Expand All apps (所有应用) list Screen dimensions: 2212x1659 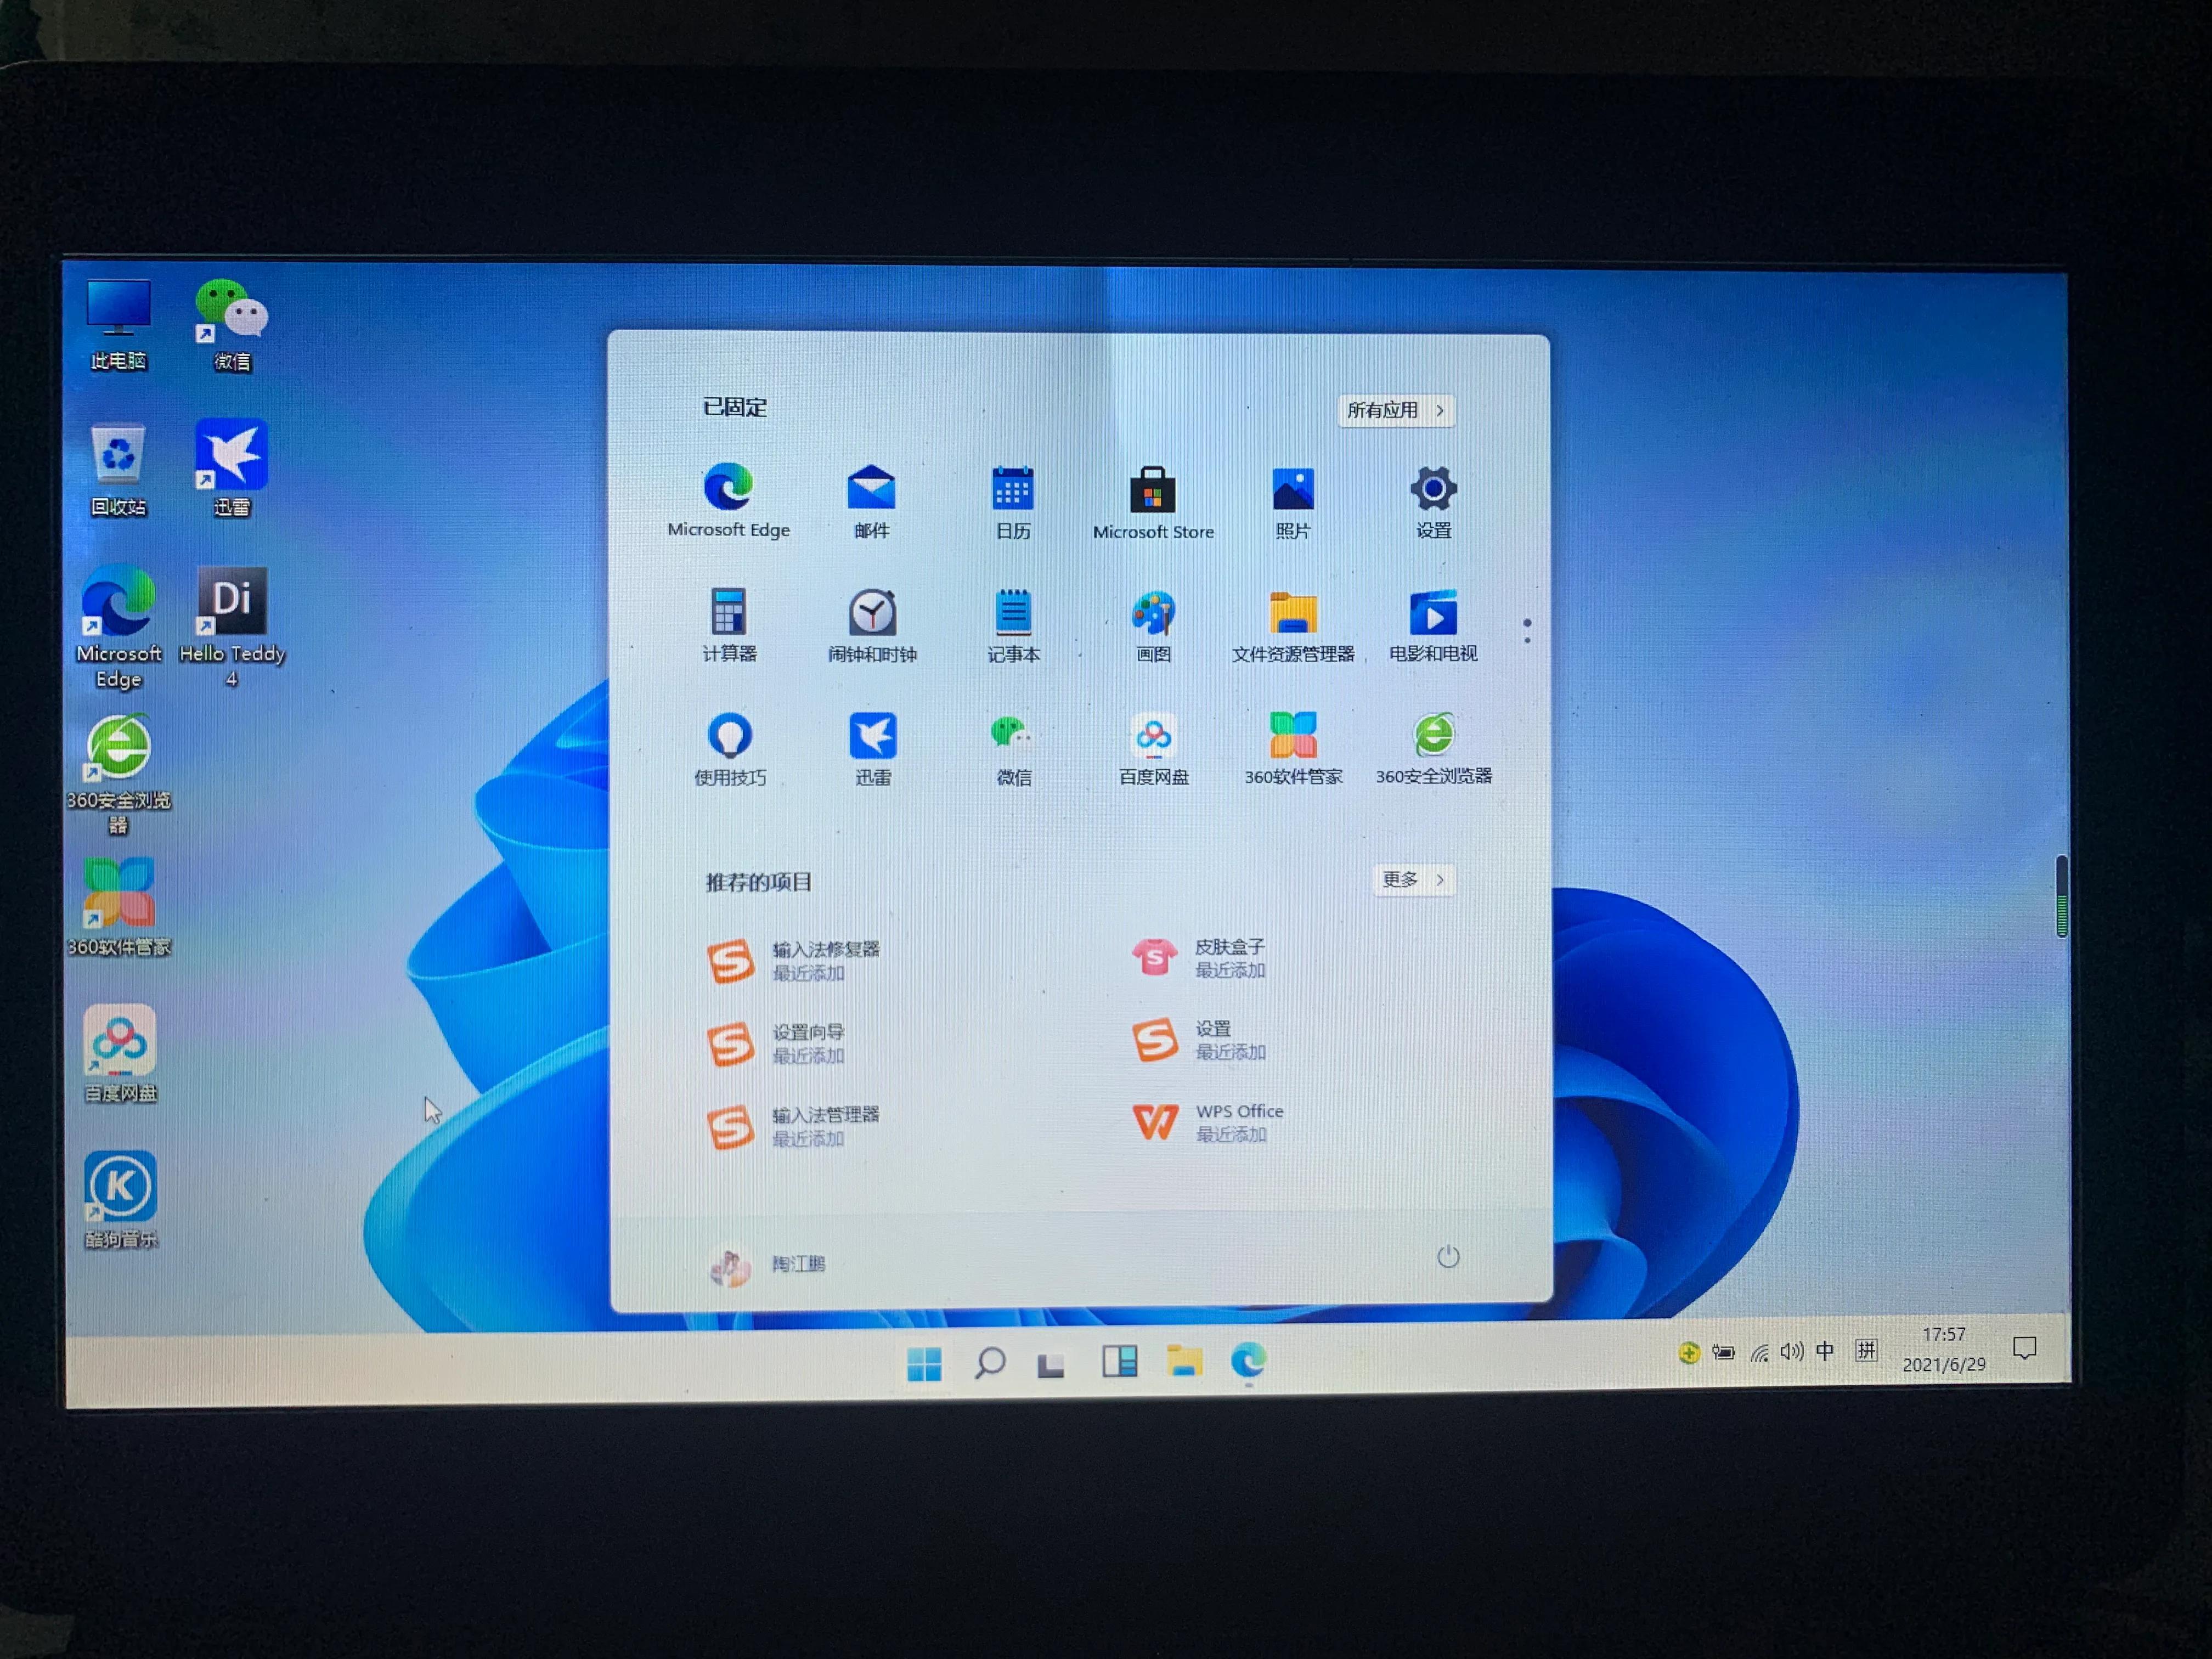pos(1395,410)
